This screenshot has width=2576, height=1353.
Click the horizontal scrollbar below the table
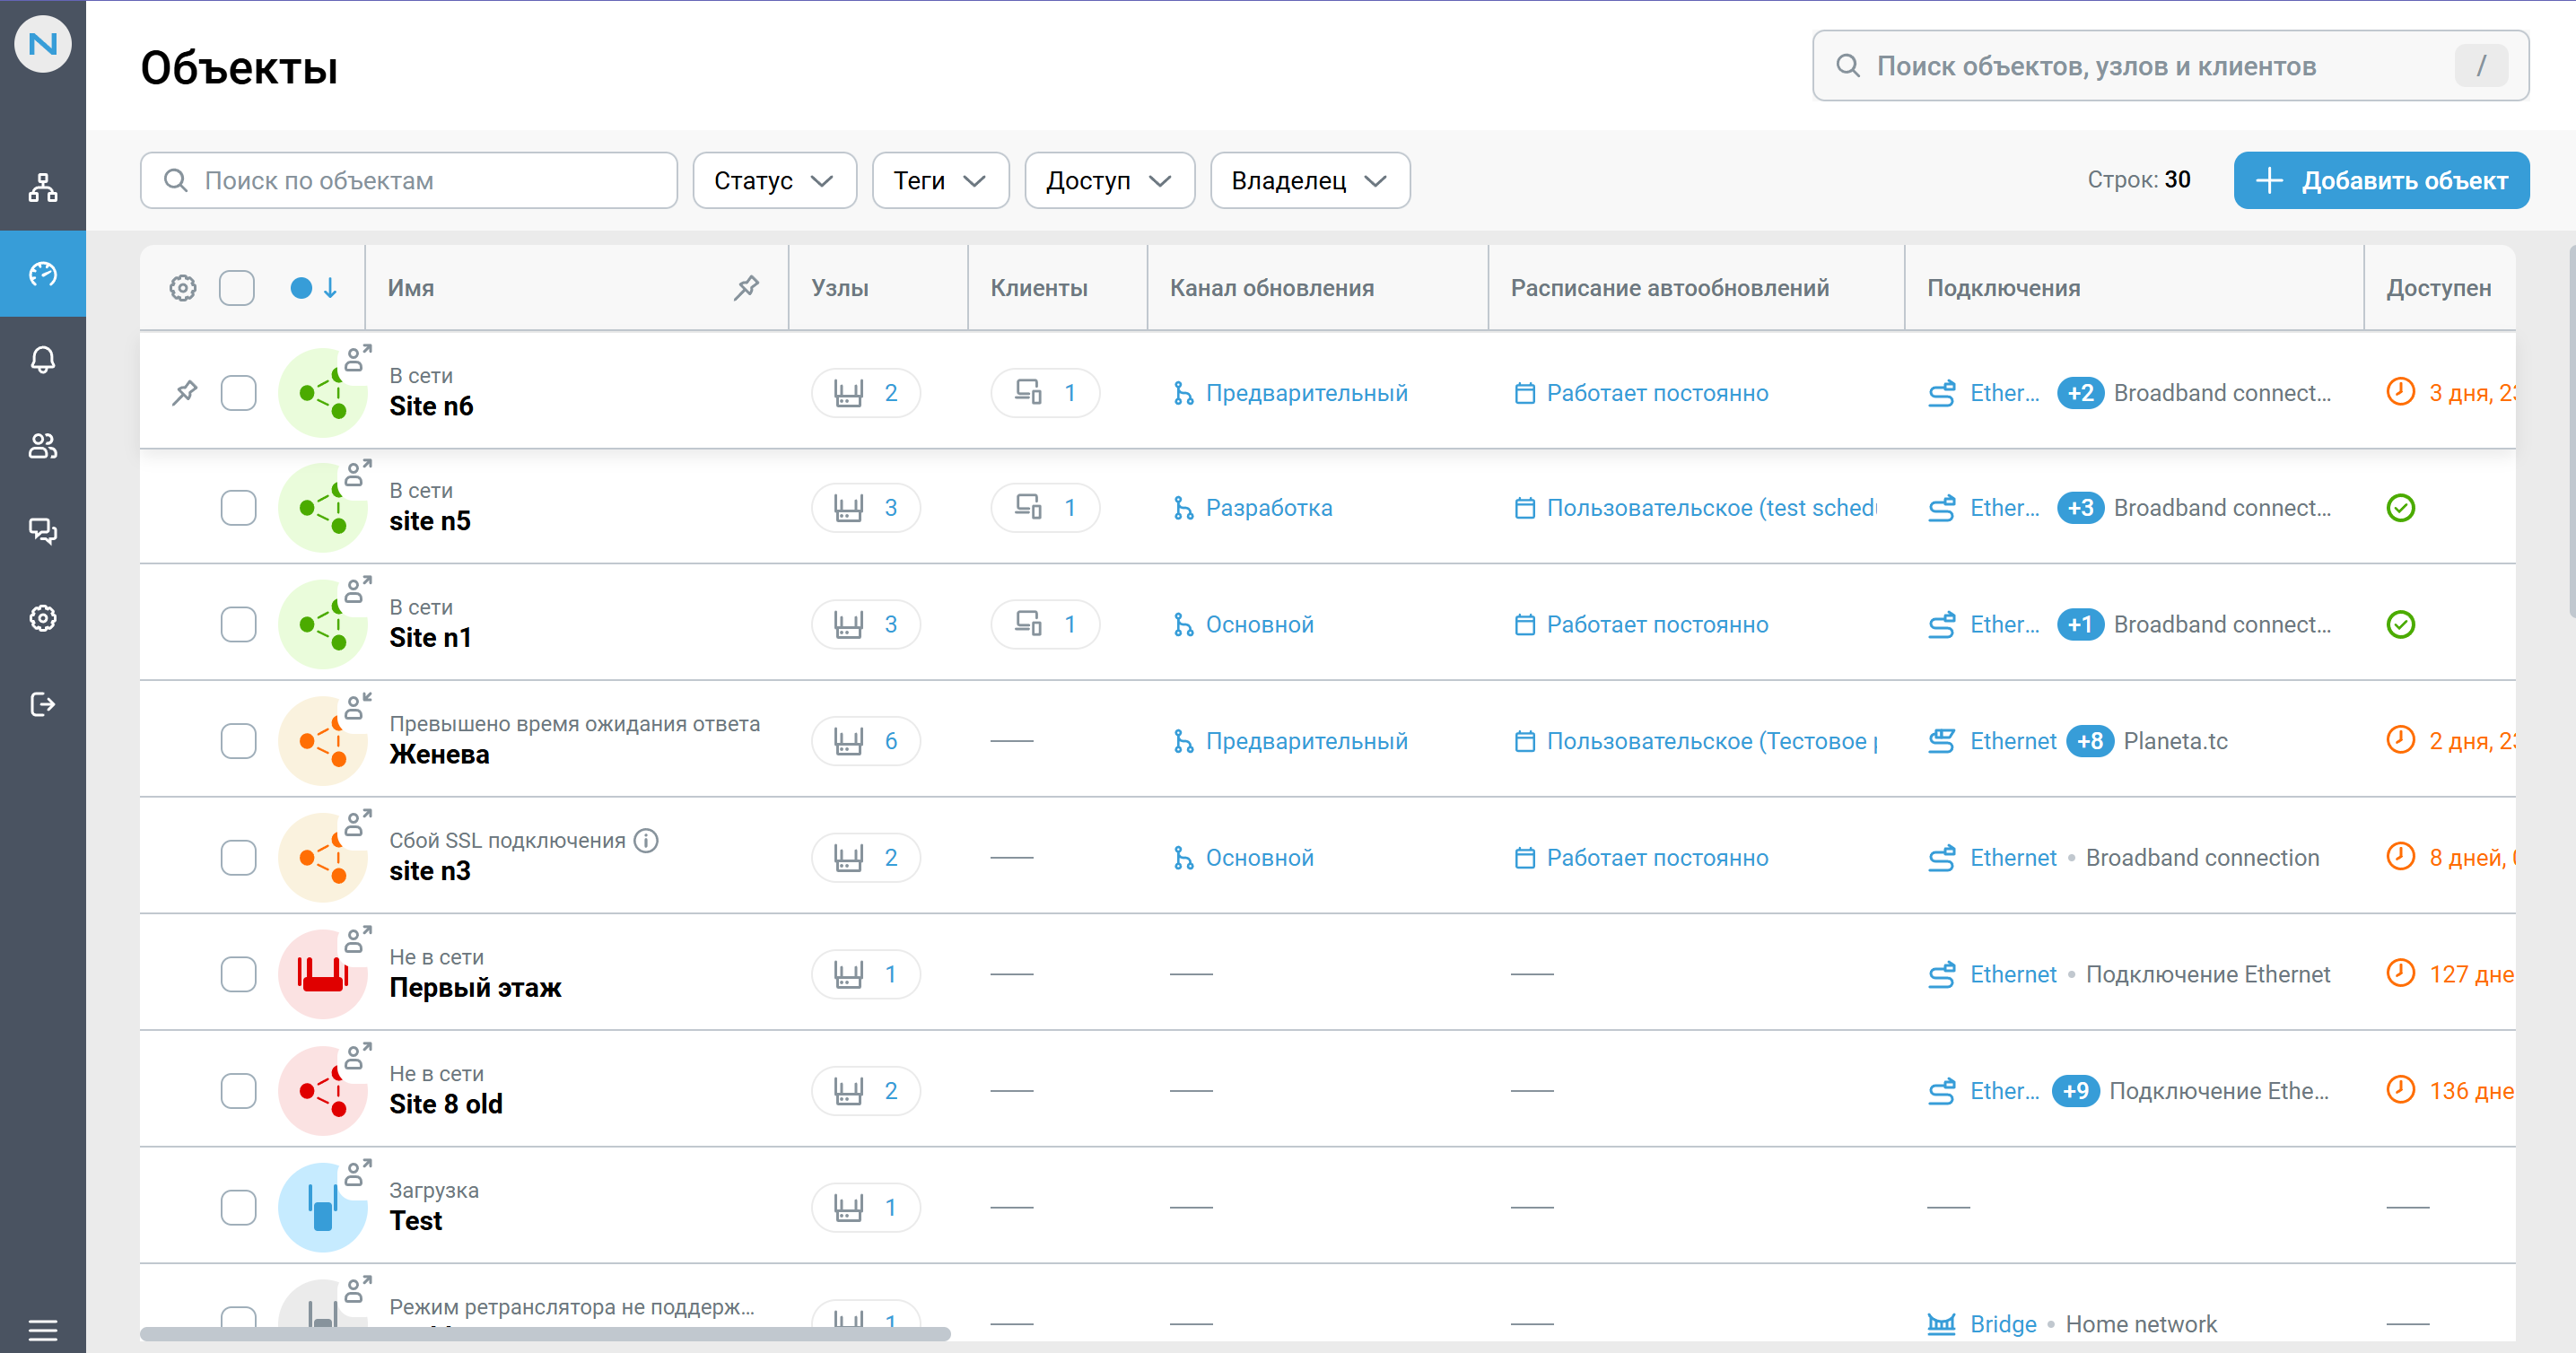[545, 1334]
